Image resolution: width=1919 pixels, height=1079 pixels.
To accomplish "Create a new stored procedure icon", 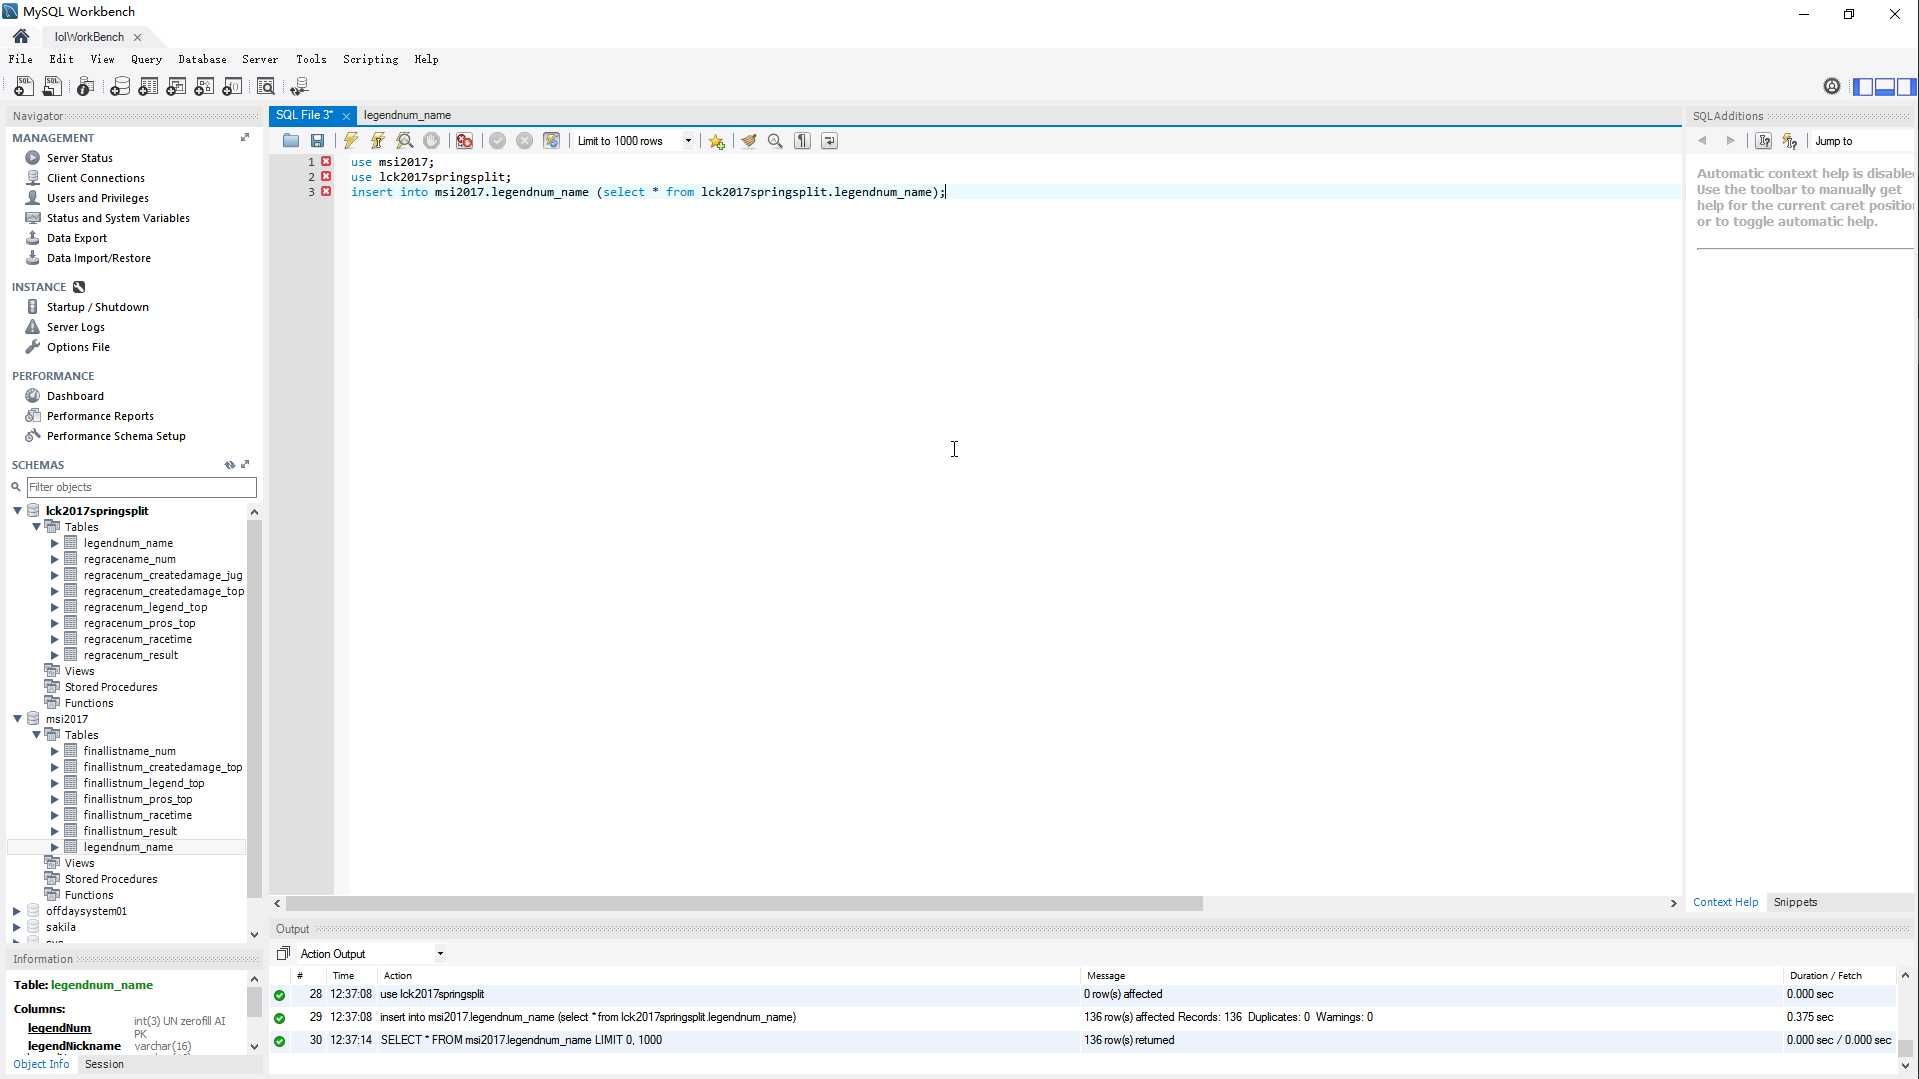I will [x=204, y=87].
